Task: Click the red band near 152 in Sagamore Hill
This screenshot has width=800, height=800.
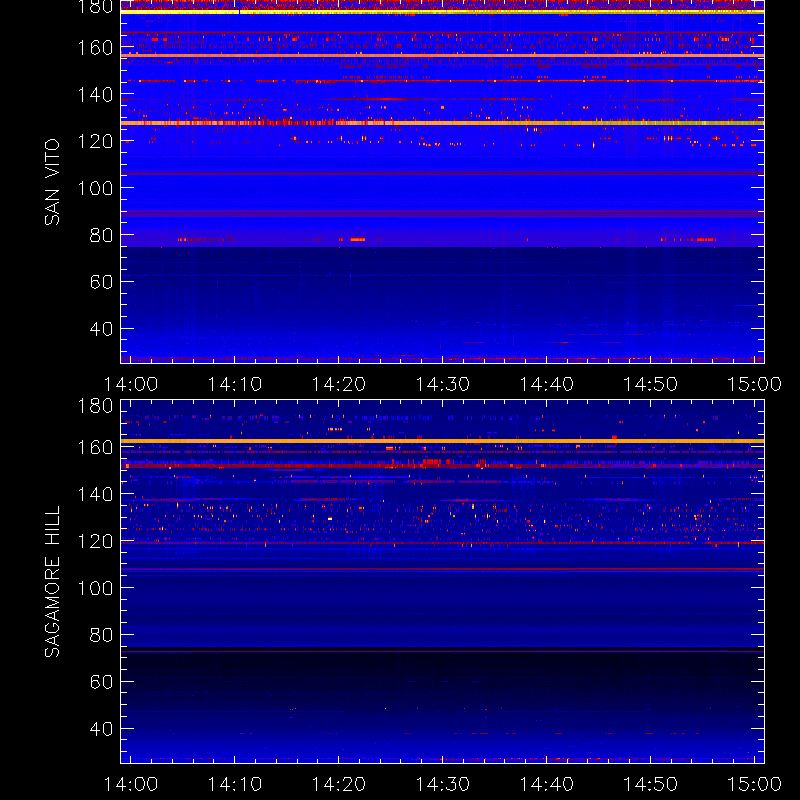Action: click(442, 466)
